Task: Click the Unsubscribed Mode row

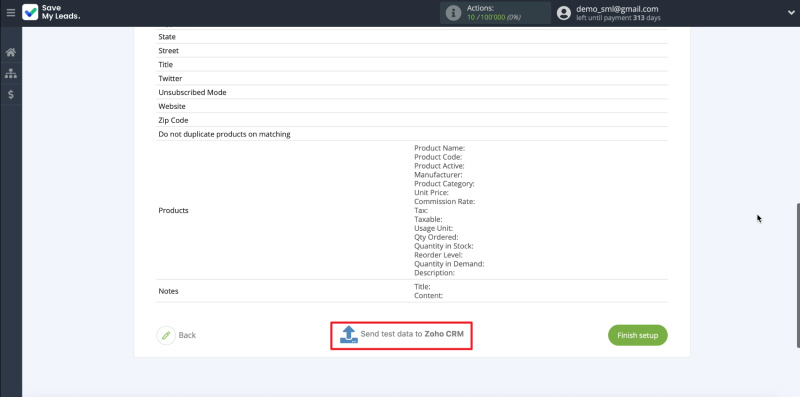Action: [x=412, y=92]
